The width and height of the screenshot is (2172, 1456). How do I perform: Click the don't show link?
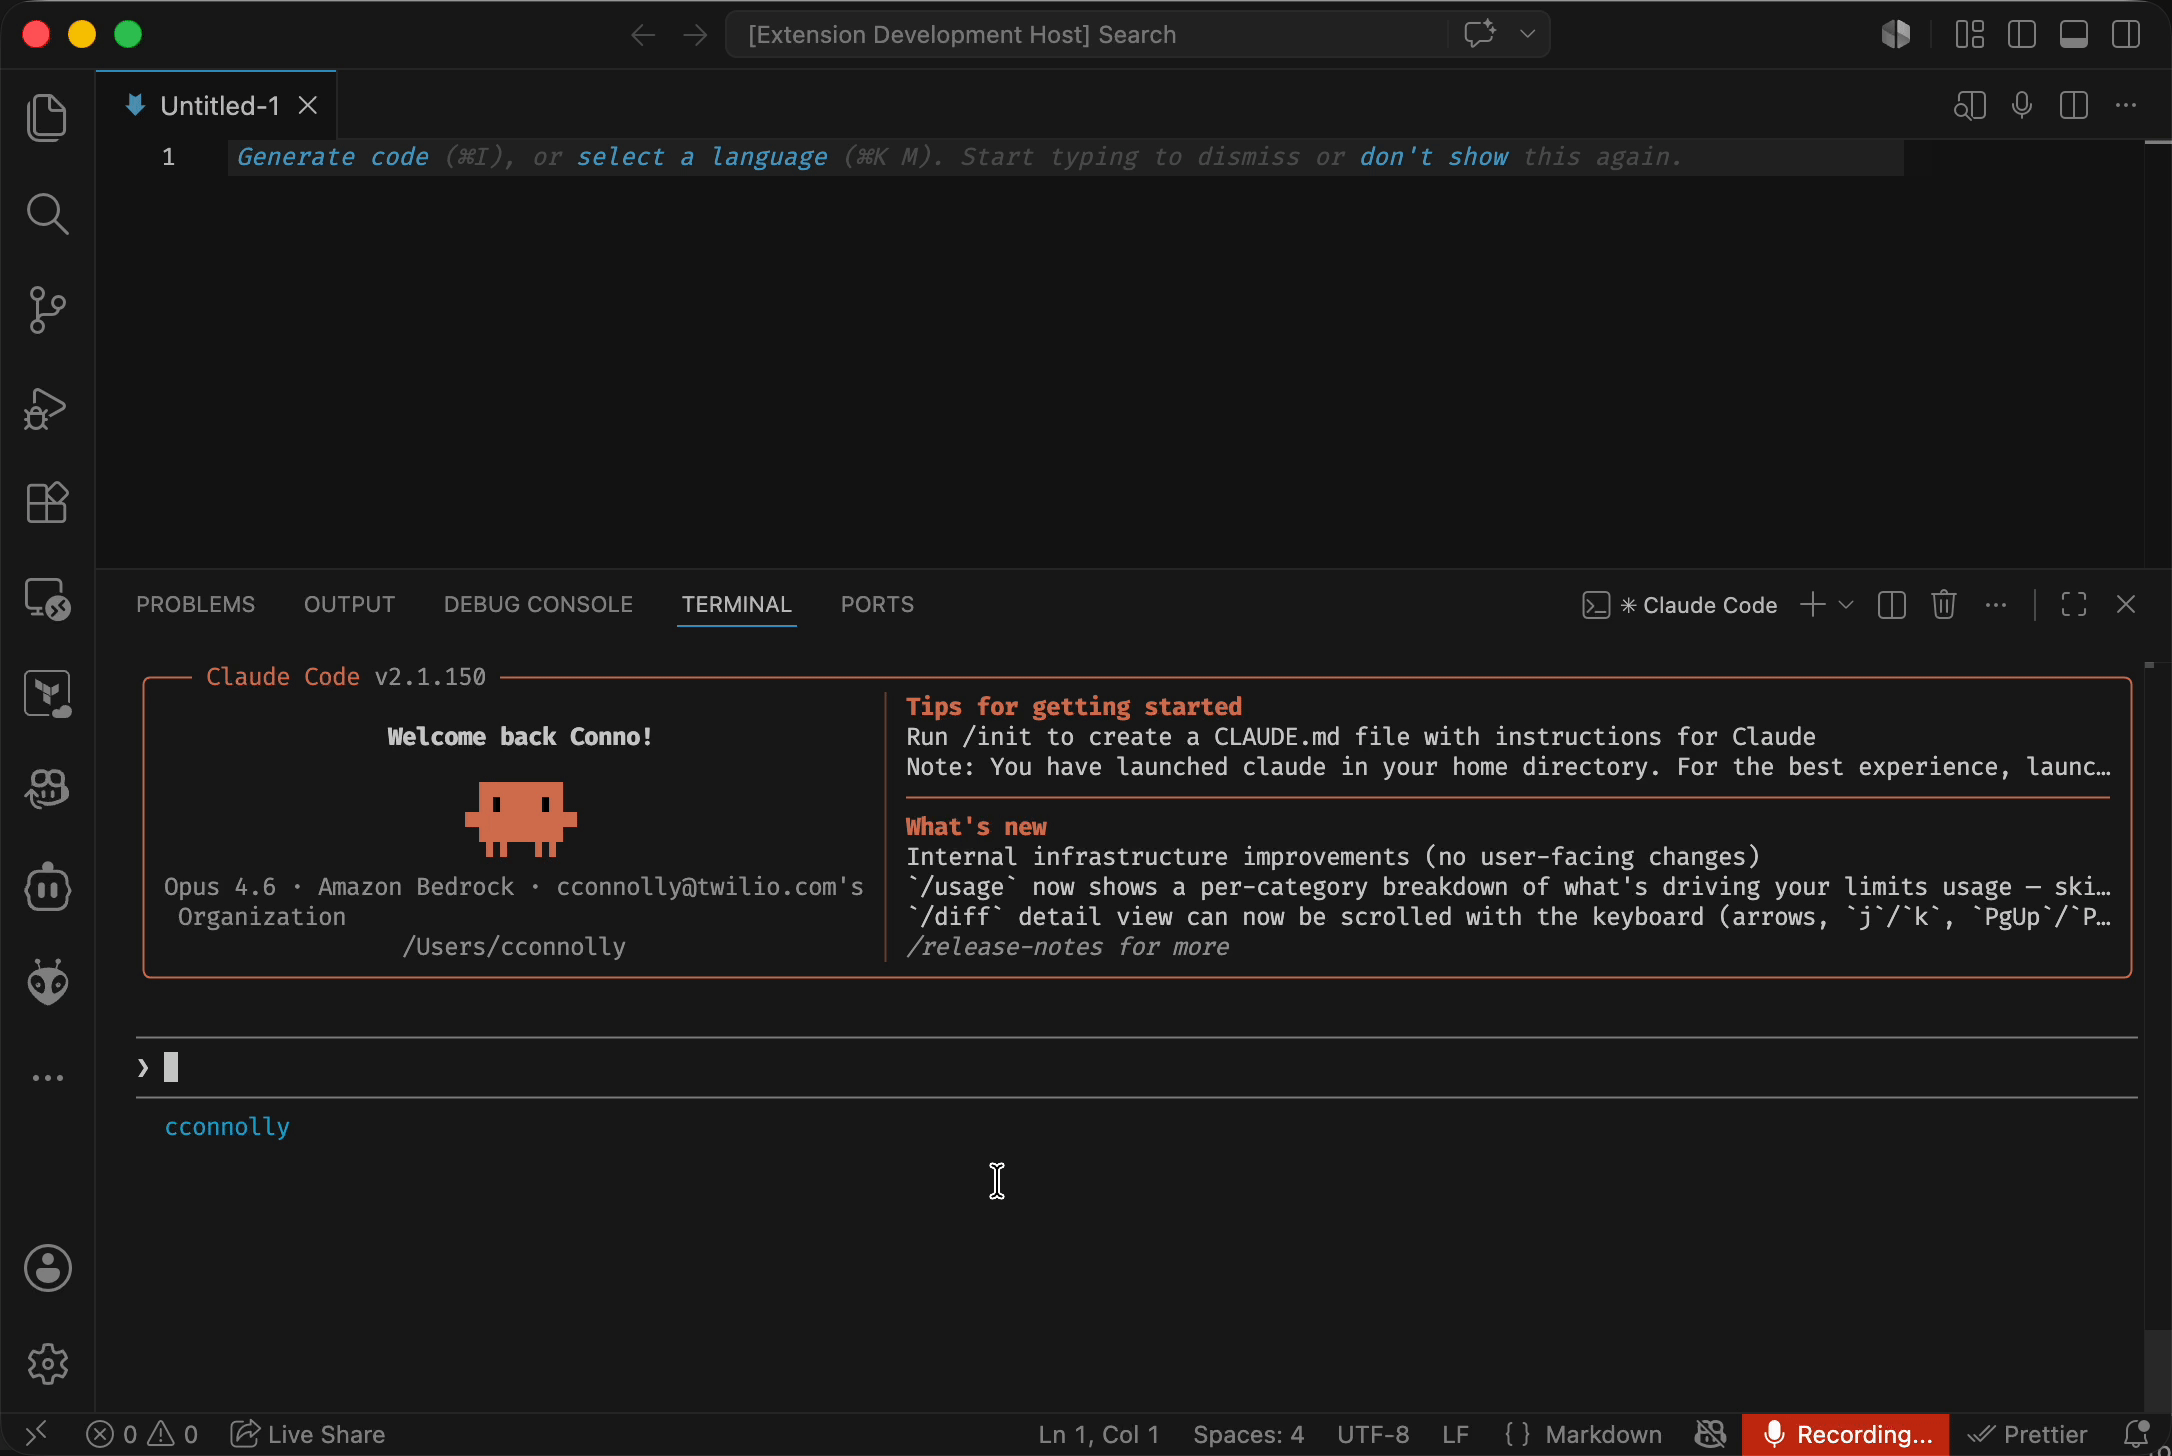pos(1434,157)
